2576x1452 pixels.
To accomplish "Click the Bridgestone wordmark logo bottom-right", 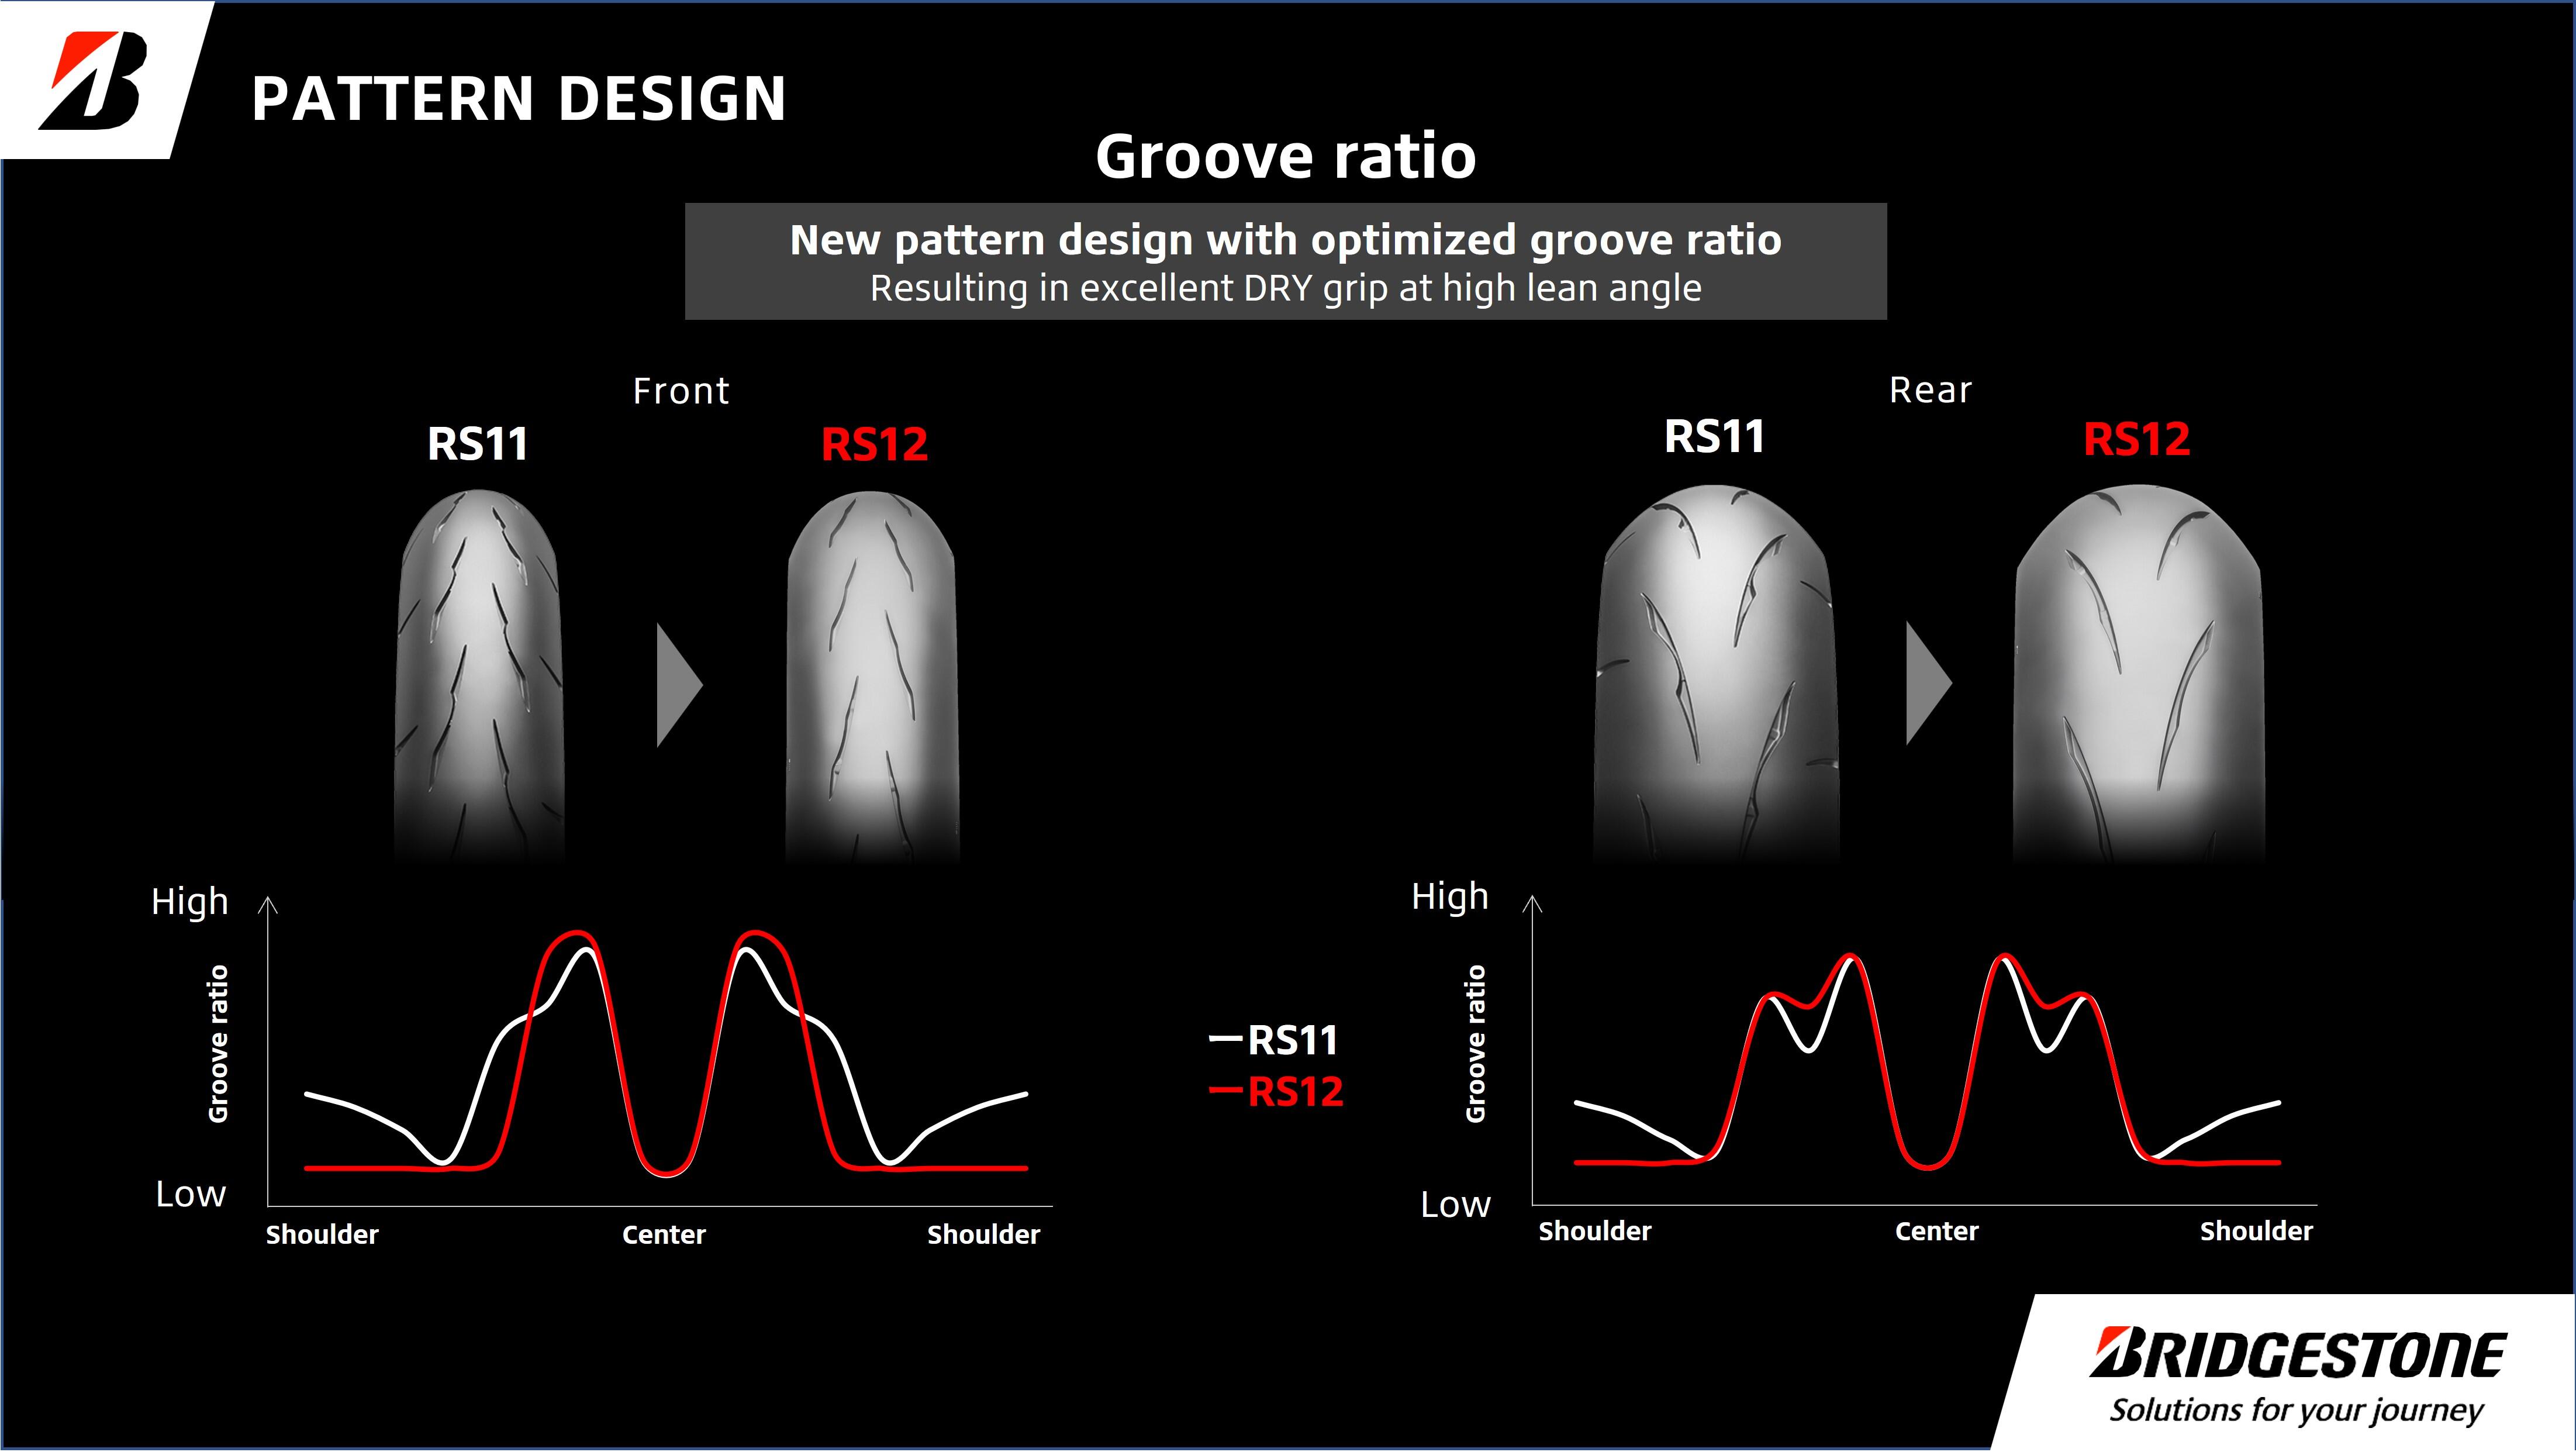I will (x=2297, y=1355).
